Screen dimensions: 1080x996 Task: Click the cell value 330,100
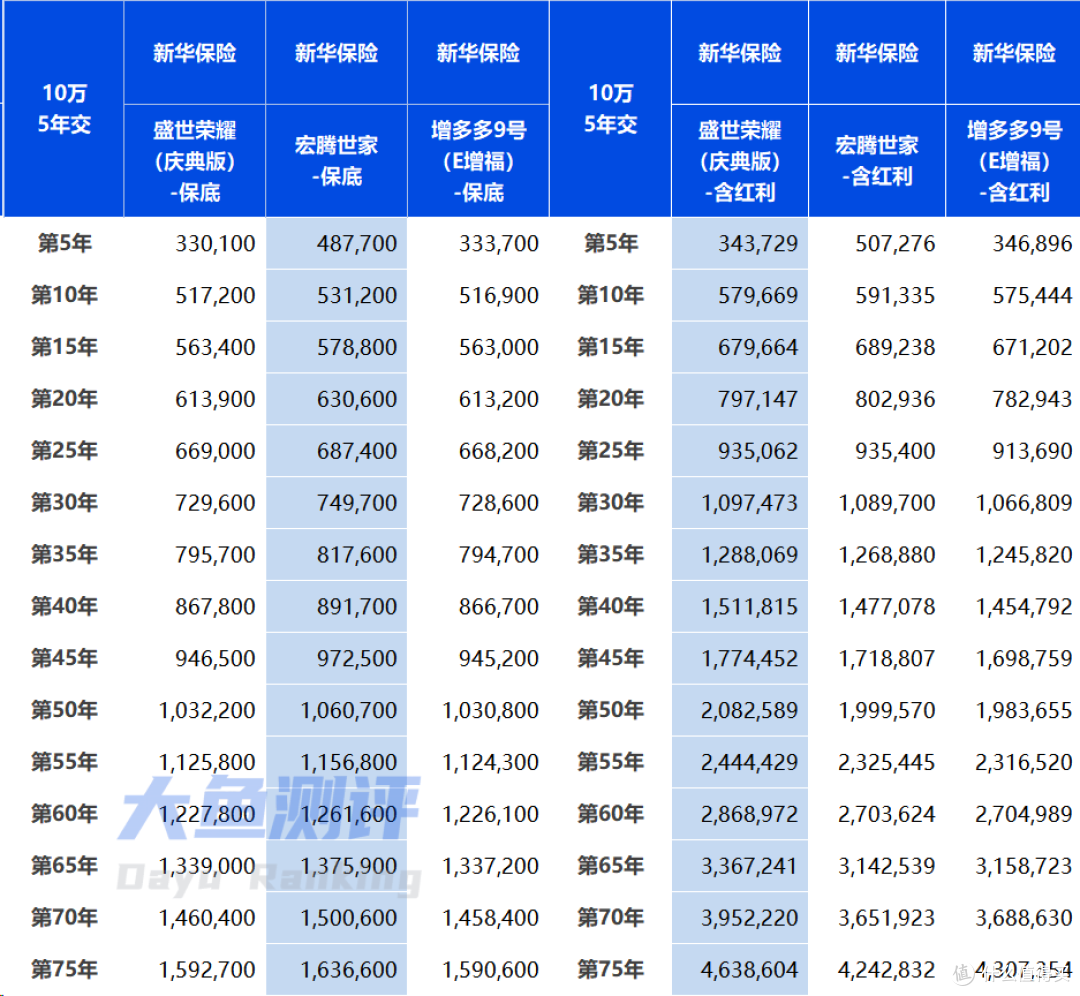215,243
